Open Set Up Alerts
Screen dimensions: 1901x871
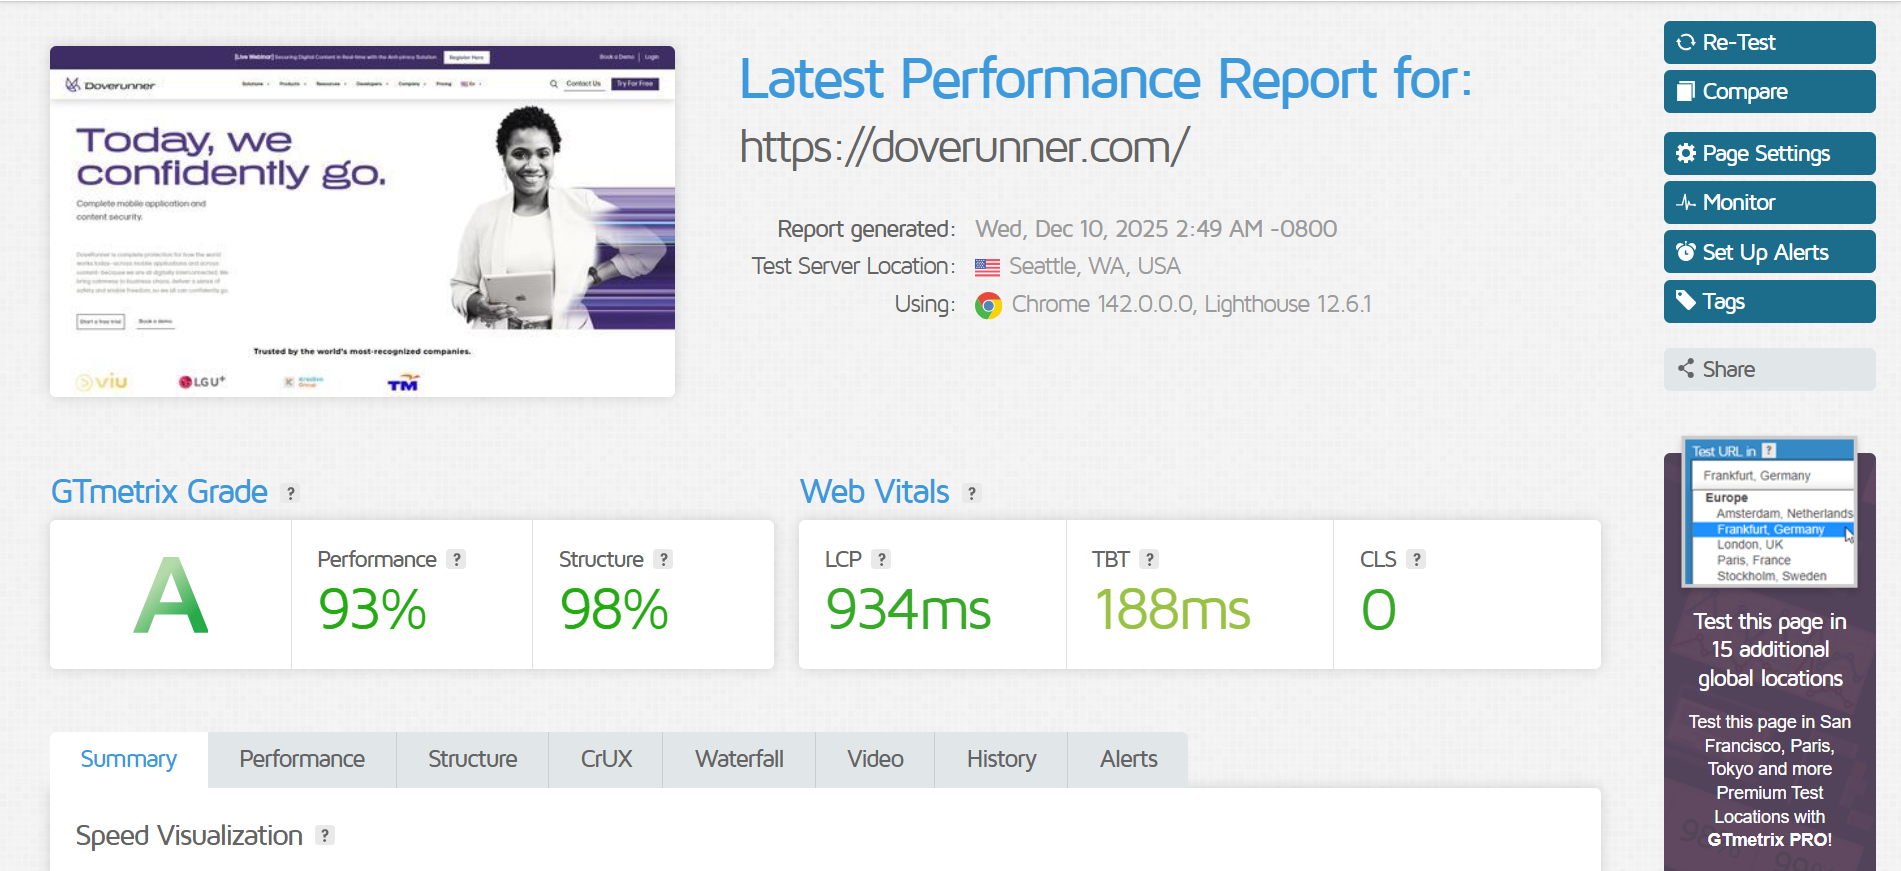(1769, 252)
